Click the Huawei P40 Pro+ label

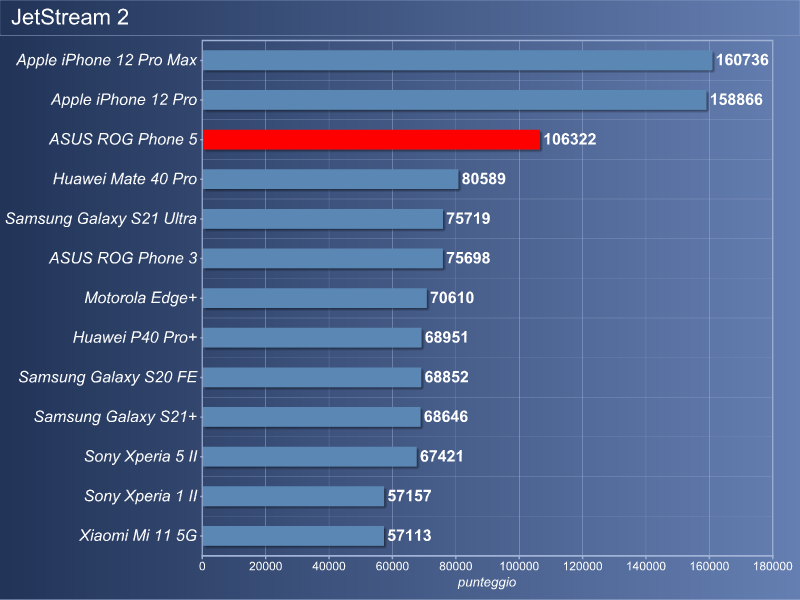point(135,337)
